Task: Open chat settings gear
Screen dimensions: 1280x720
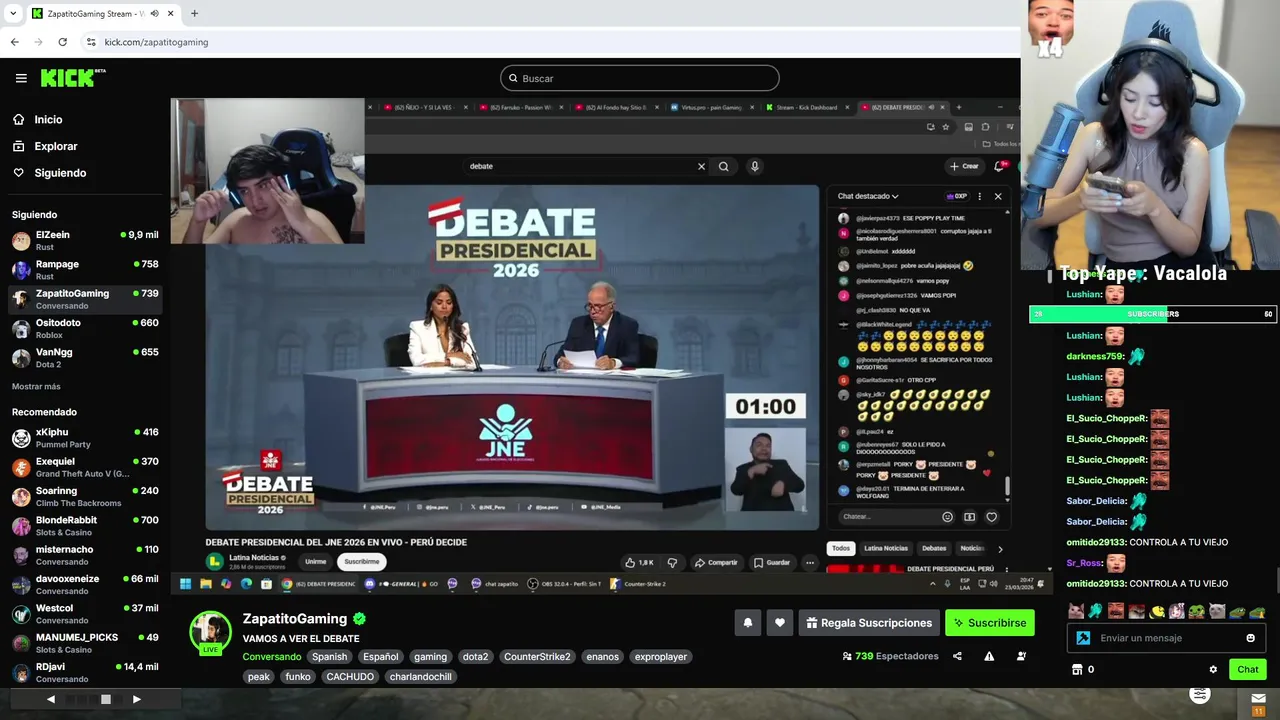Action: click(1213, 670)
